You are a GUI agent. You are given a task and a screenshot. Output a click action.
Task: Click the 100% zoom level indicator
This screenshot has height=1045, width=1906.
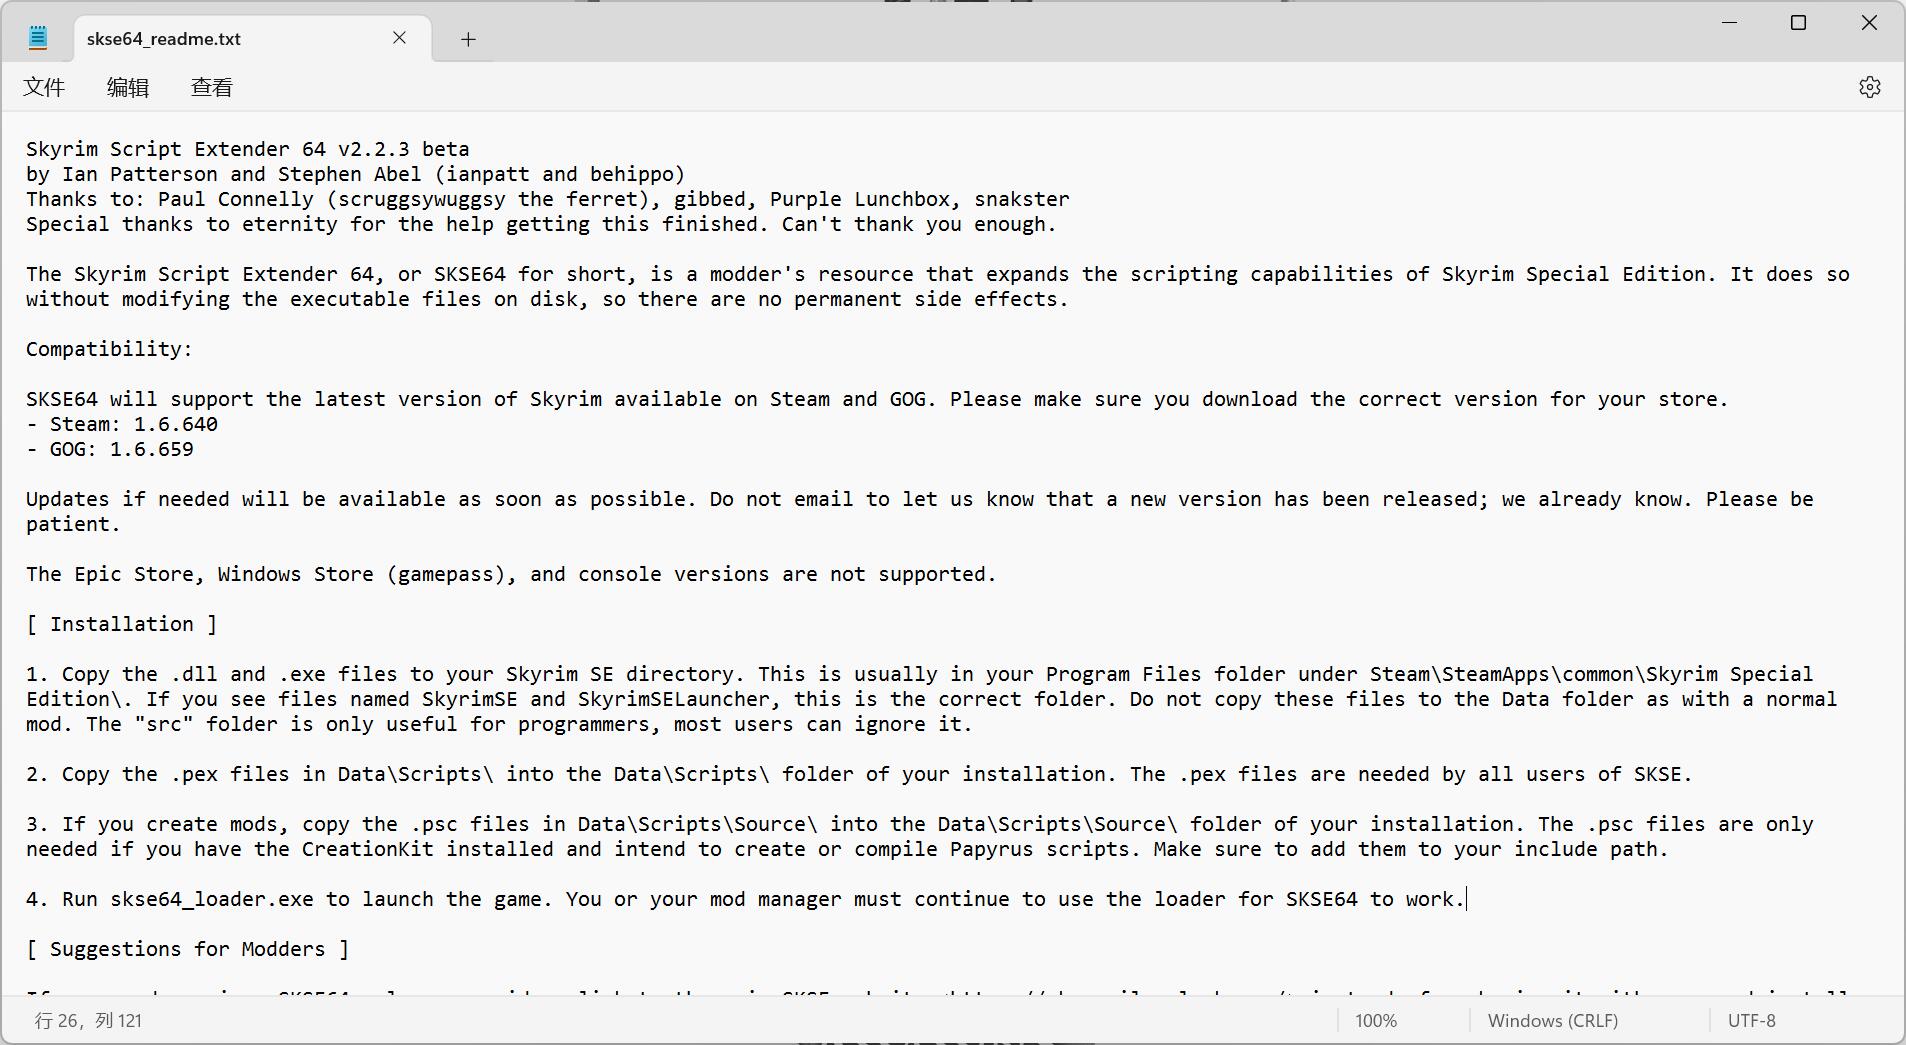(1376, 1021)
